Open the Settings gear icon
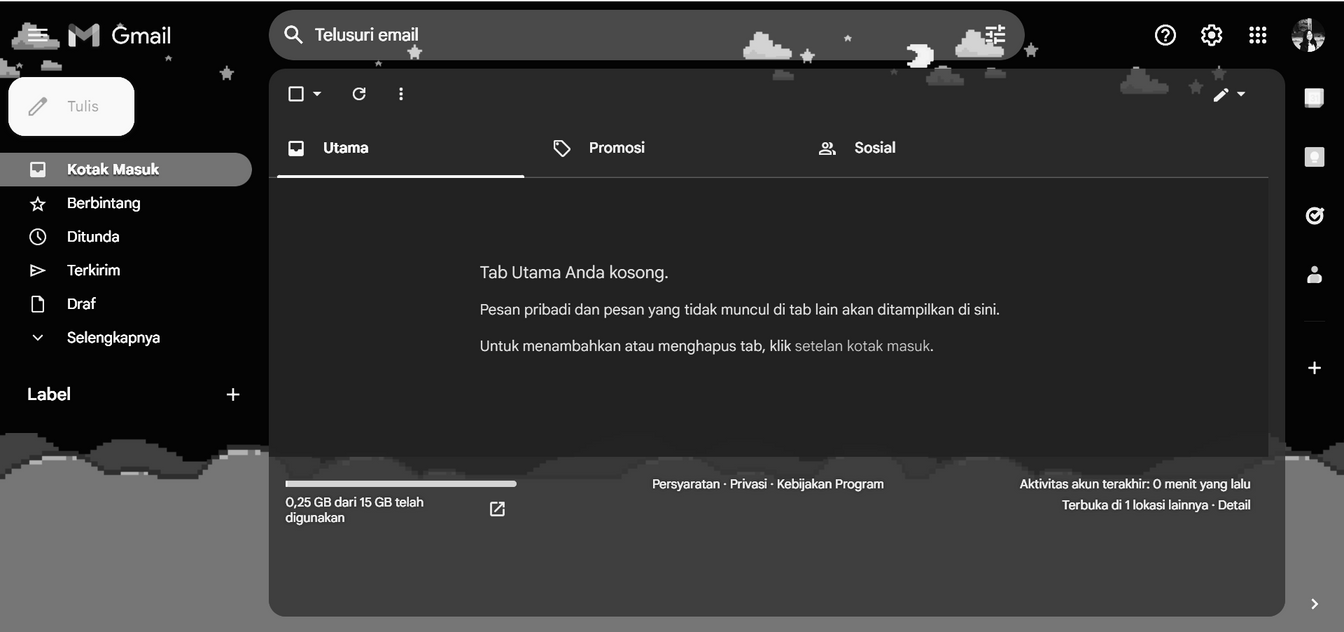This screenshot has width=1344, height=632. click(1211, 35)
